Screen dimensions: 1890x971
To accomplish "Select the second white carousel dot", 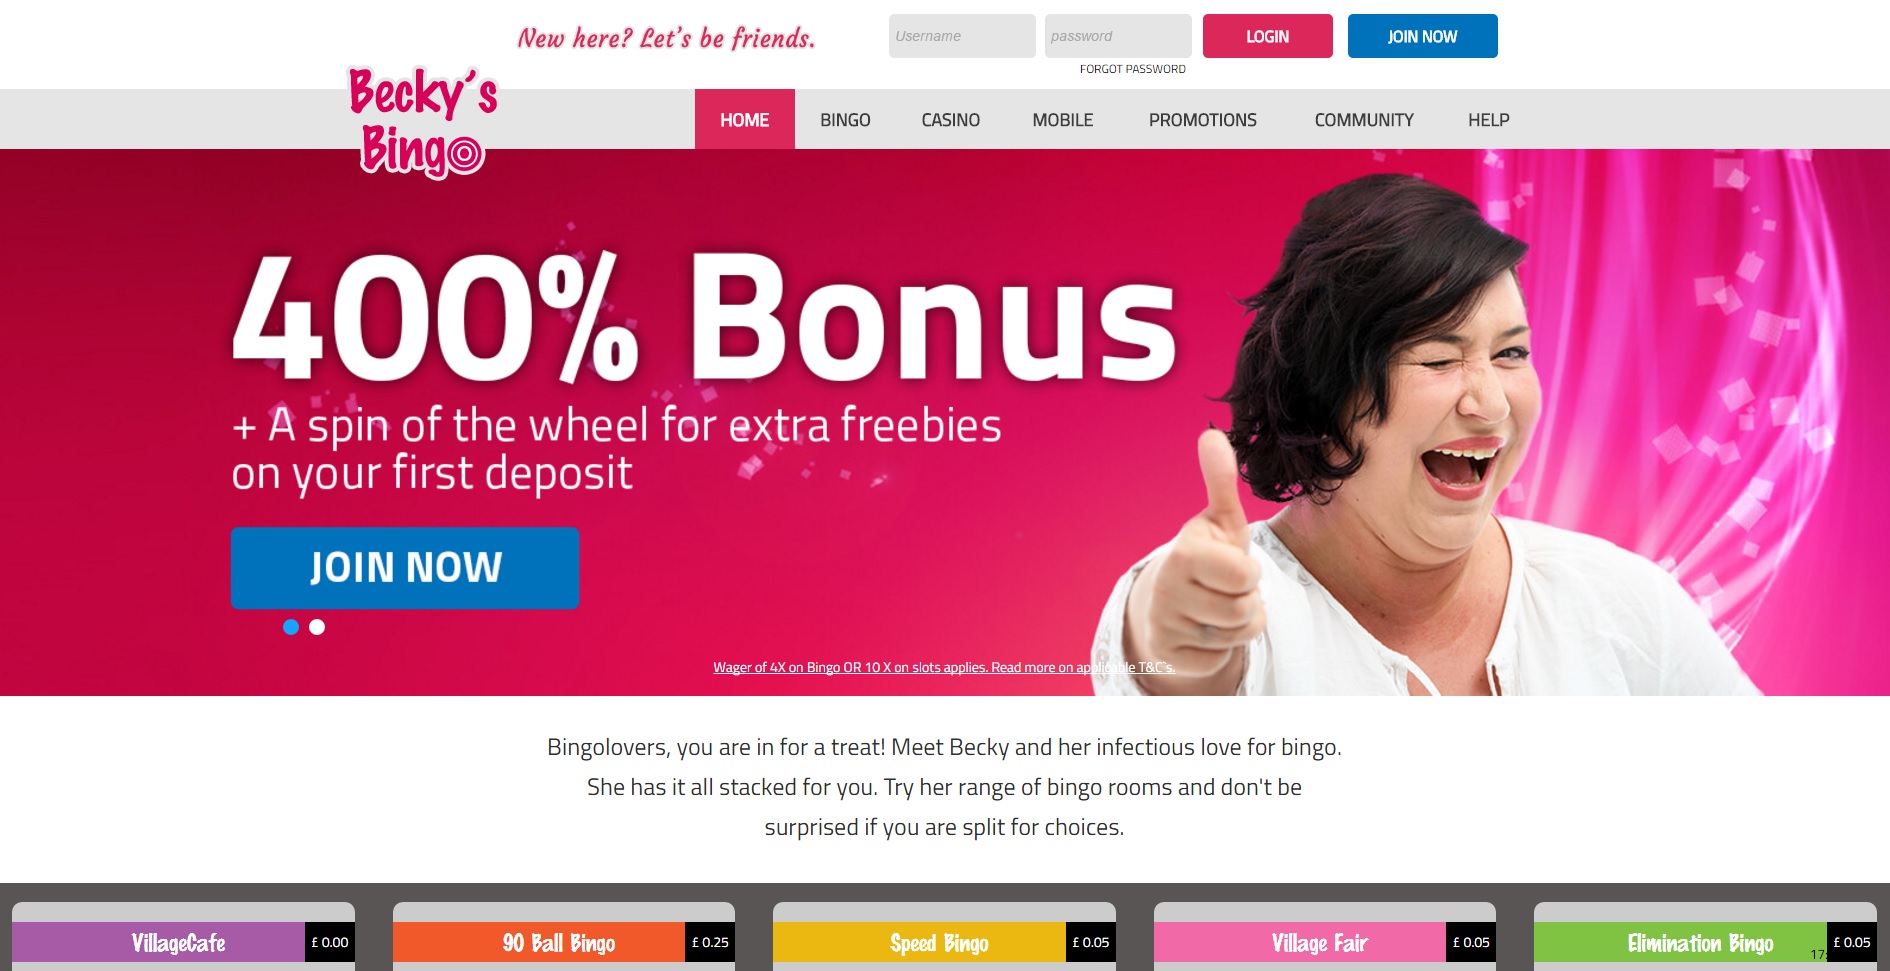I will point(317,627).
